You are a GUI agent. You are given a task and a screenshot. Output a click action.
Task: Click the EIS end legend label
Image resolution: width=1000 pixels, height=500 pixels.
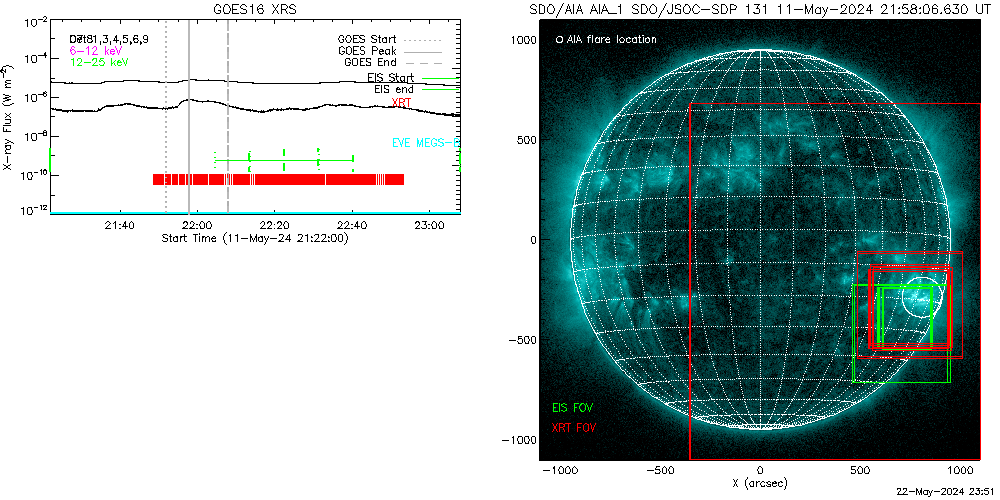point(394,89)
